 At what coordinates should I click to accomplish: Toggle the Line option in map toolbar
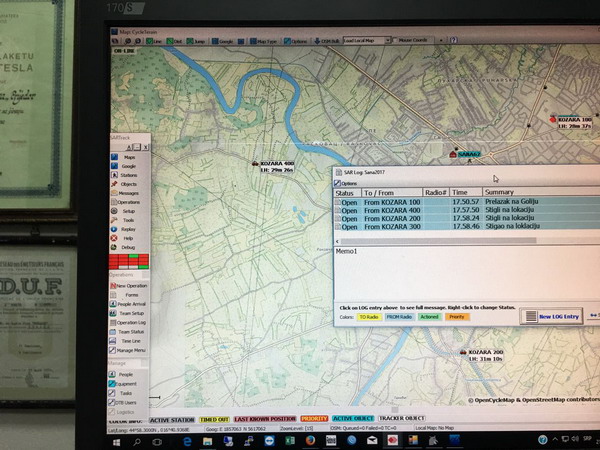coord(153,41)
